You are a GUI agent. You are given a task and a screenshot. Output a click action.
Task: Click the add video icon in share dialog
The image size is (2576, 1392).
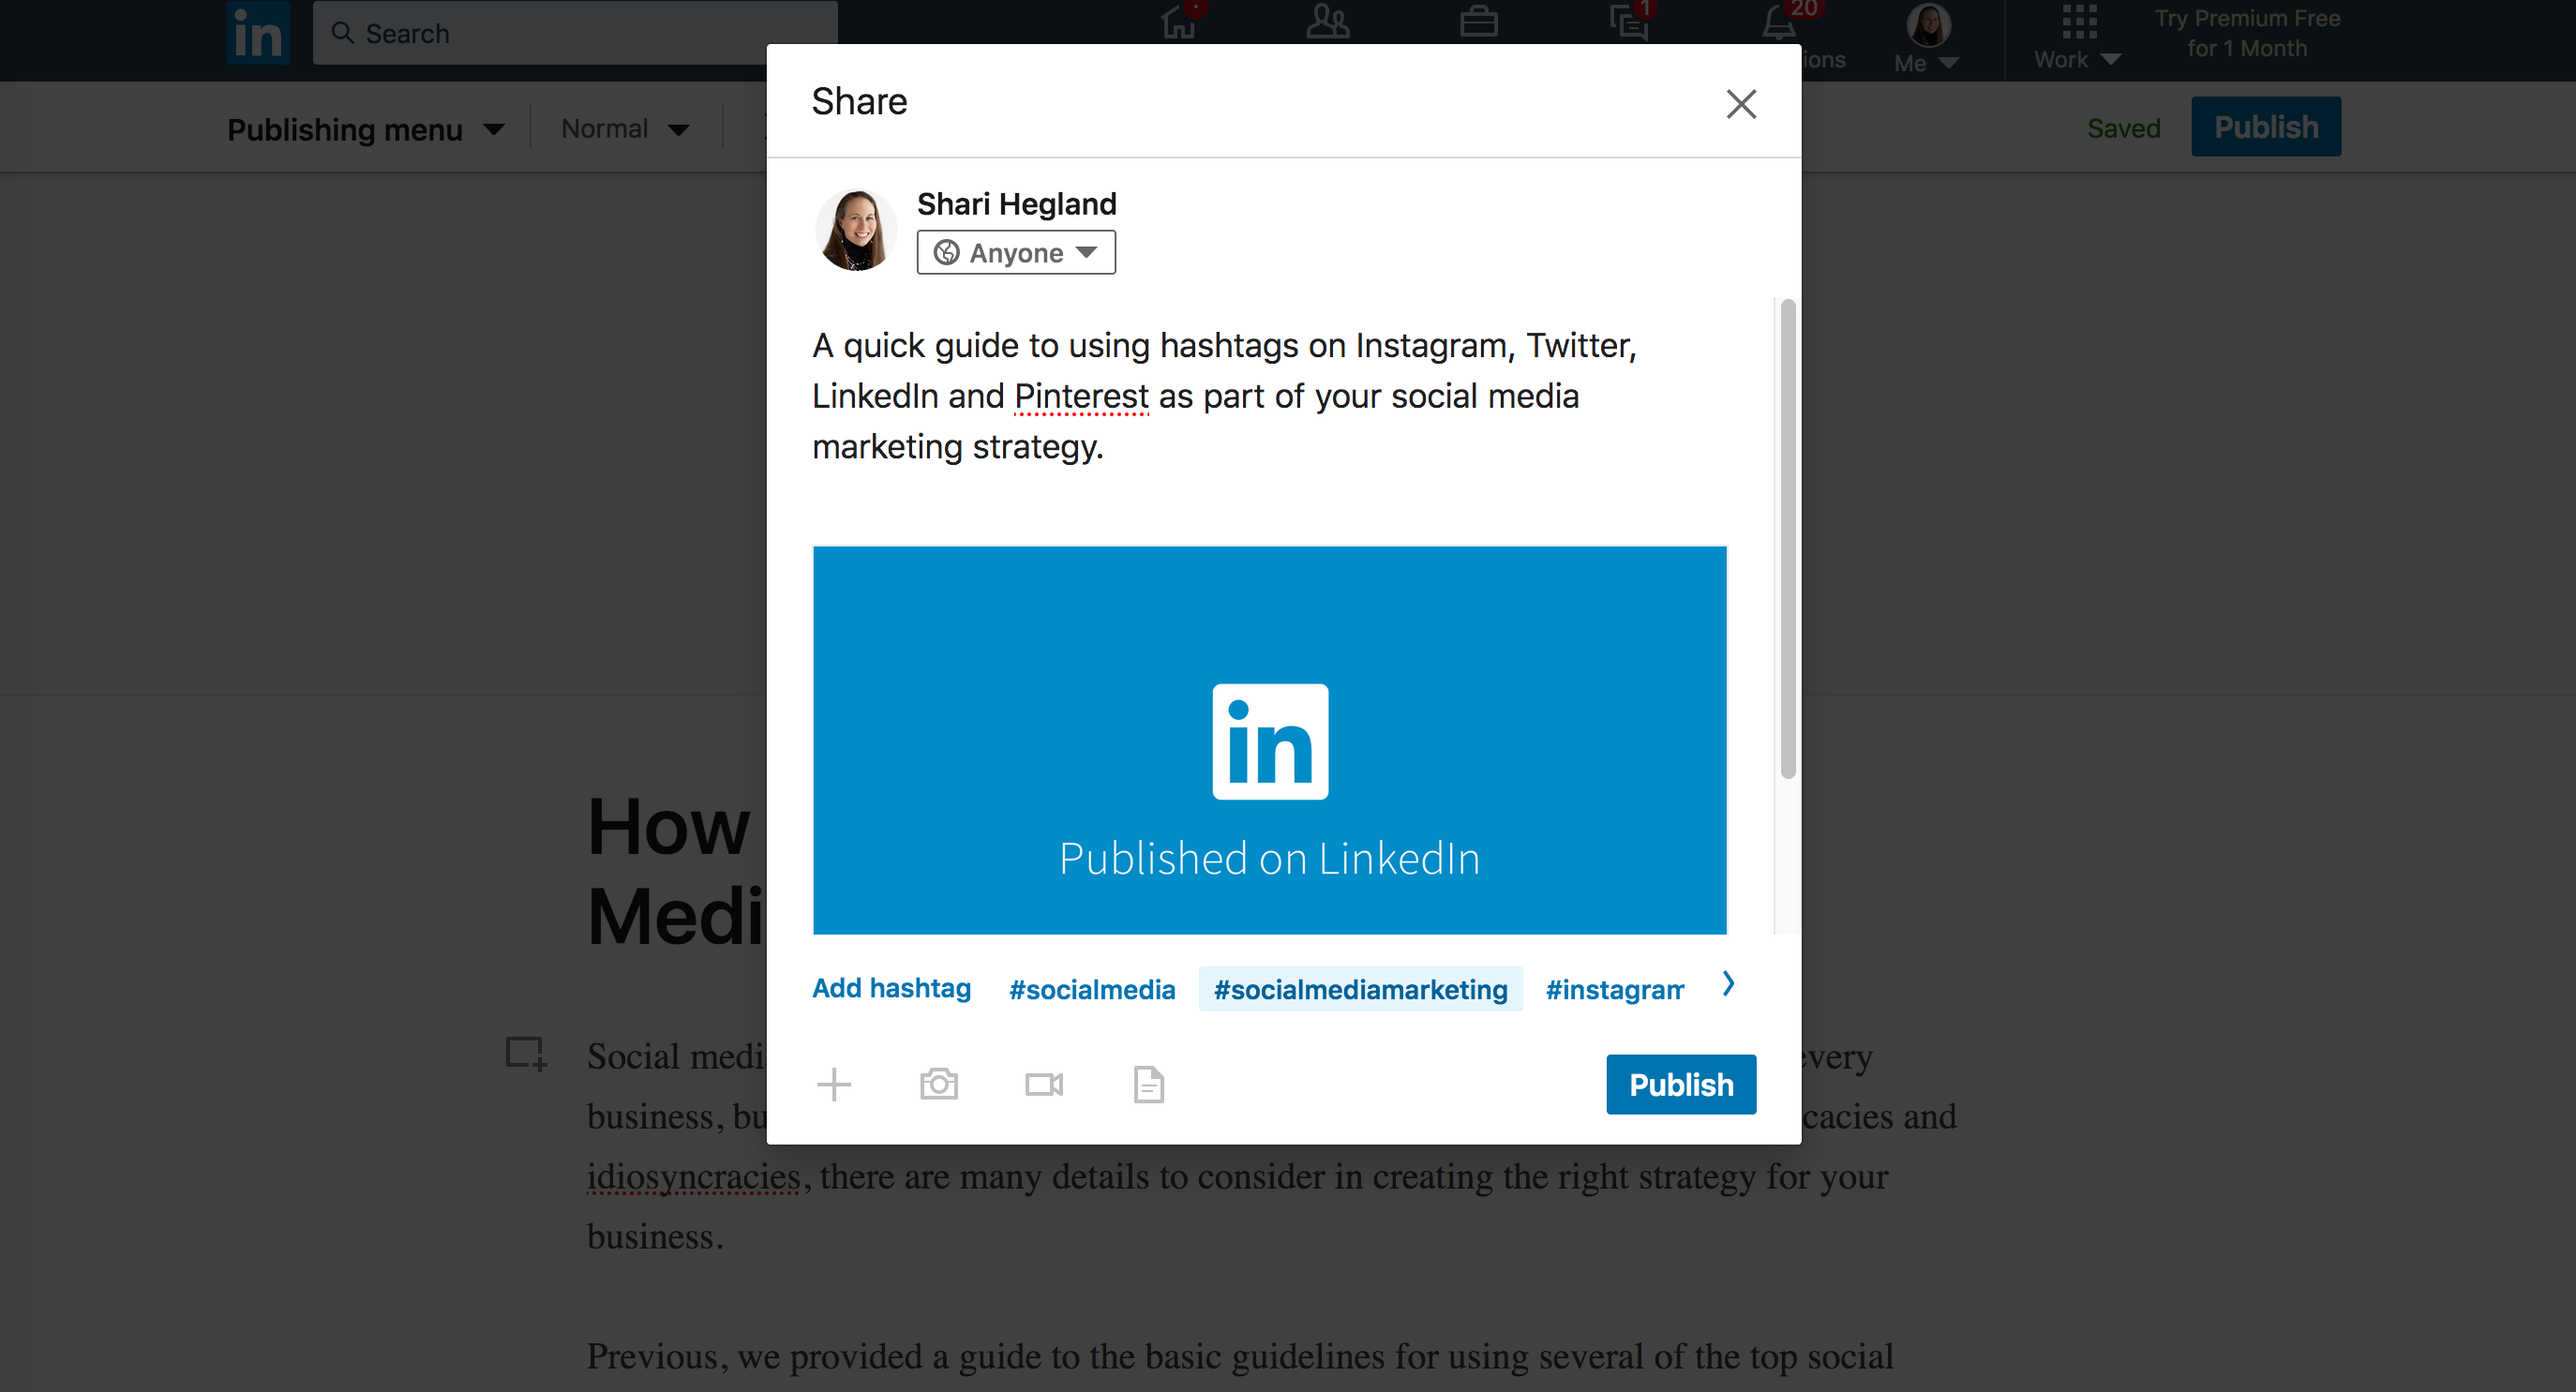(1043, 1084)
